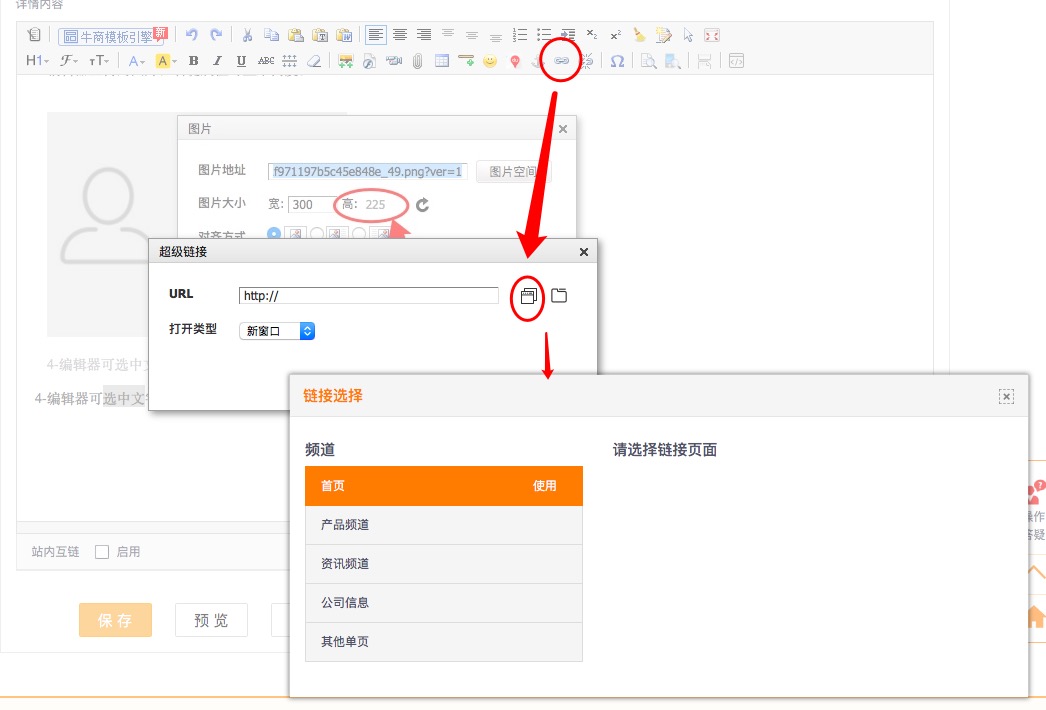
Task: Open the font size dropdown
Action: click(x=99, y=61)
